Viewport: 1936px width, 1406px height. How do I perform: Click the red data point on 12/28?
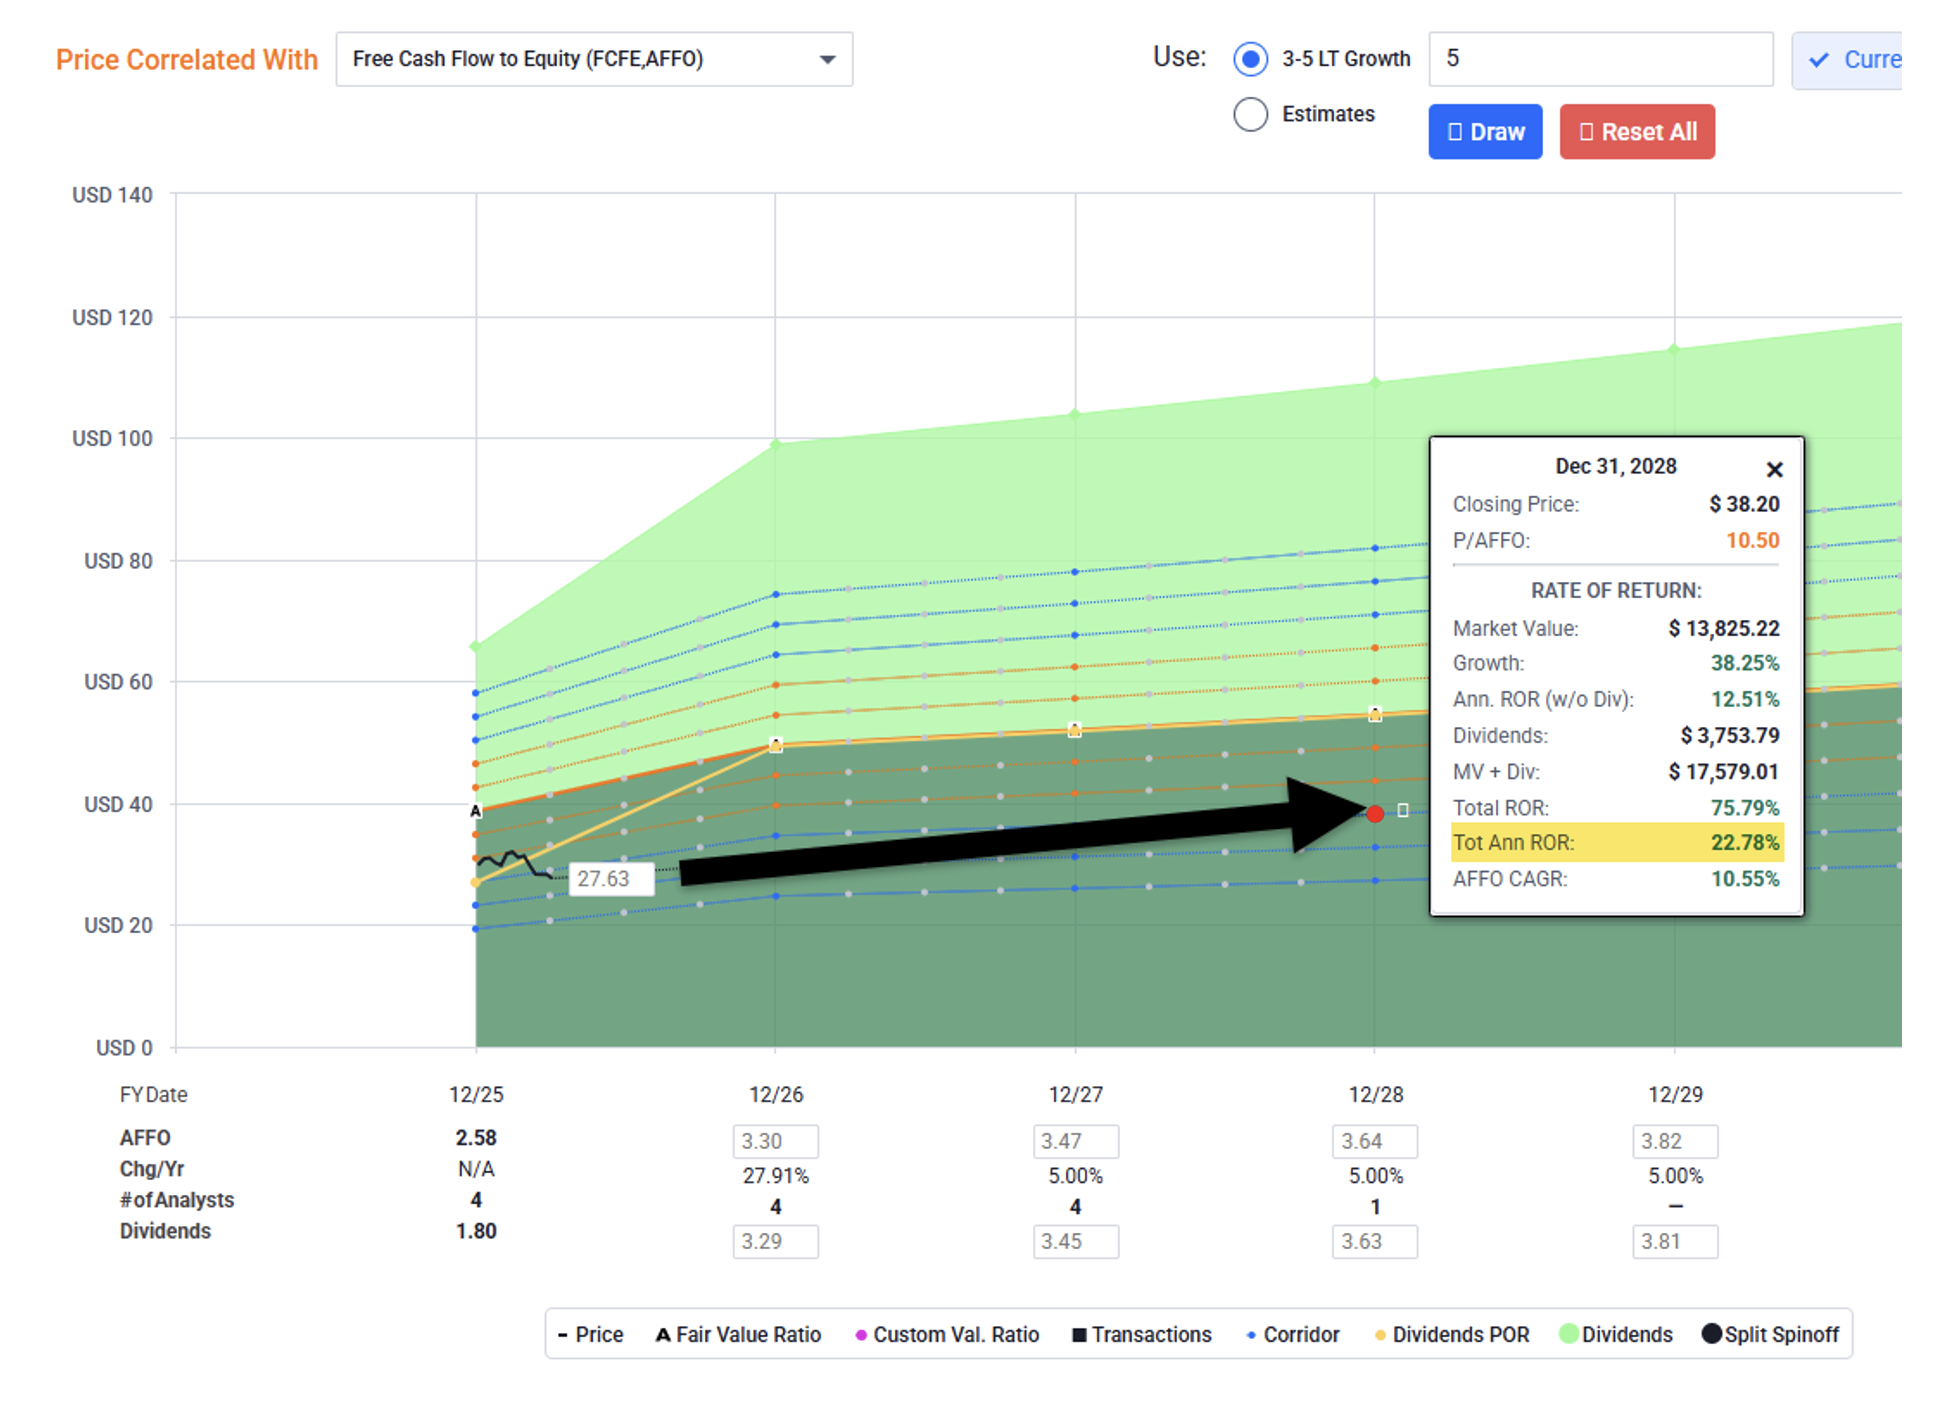click(x=1375, y=814)
